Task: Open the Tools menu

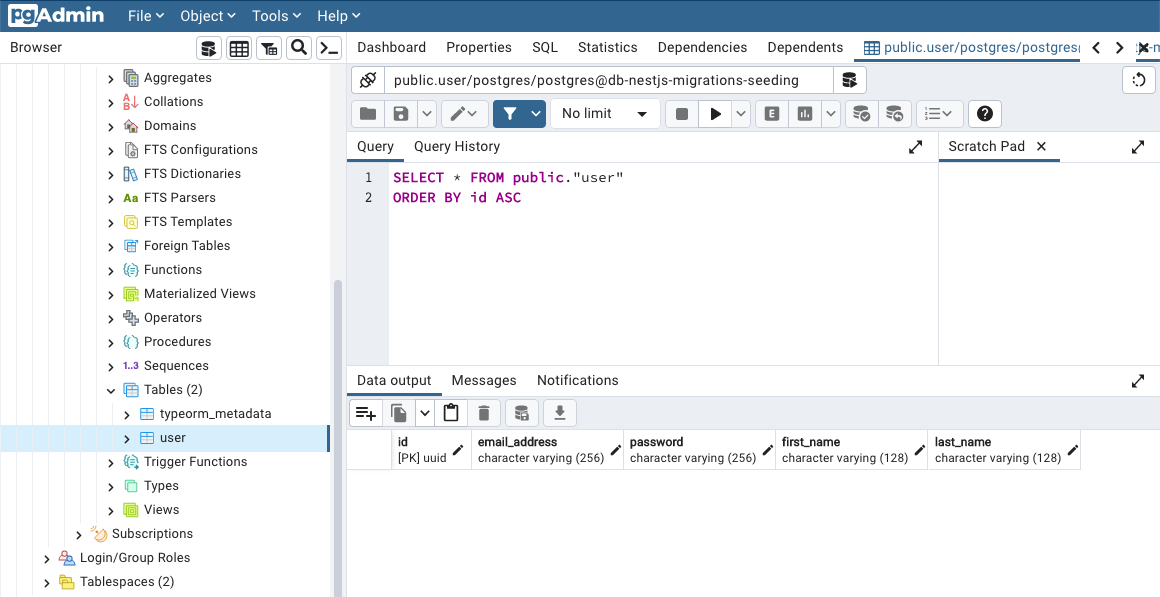Action: tap(275, 15)
